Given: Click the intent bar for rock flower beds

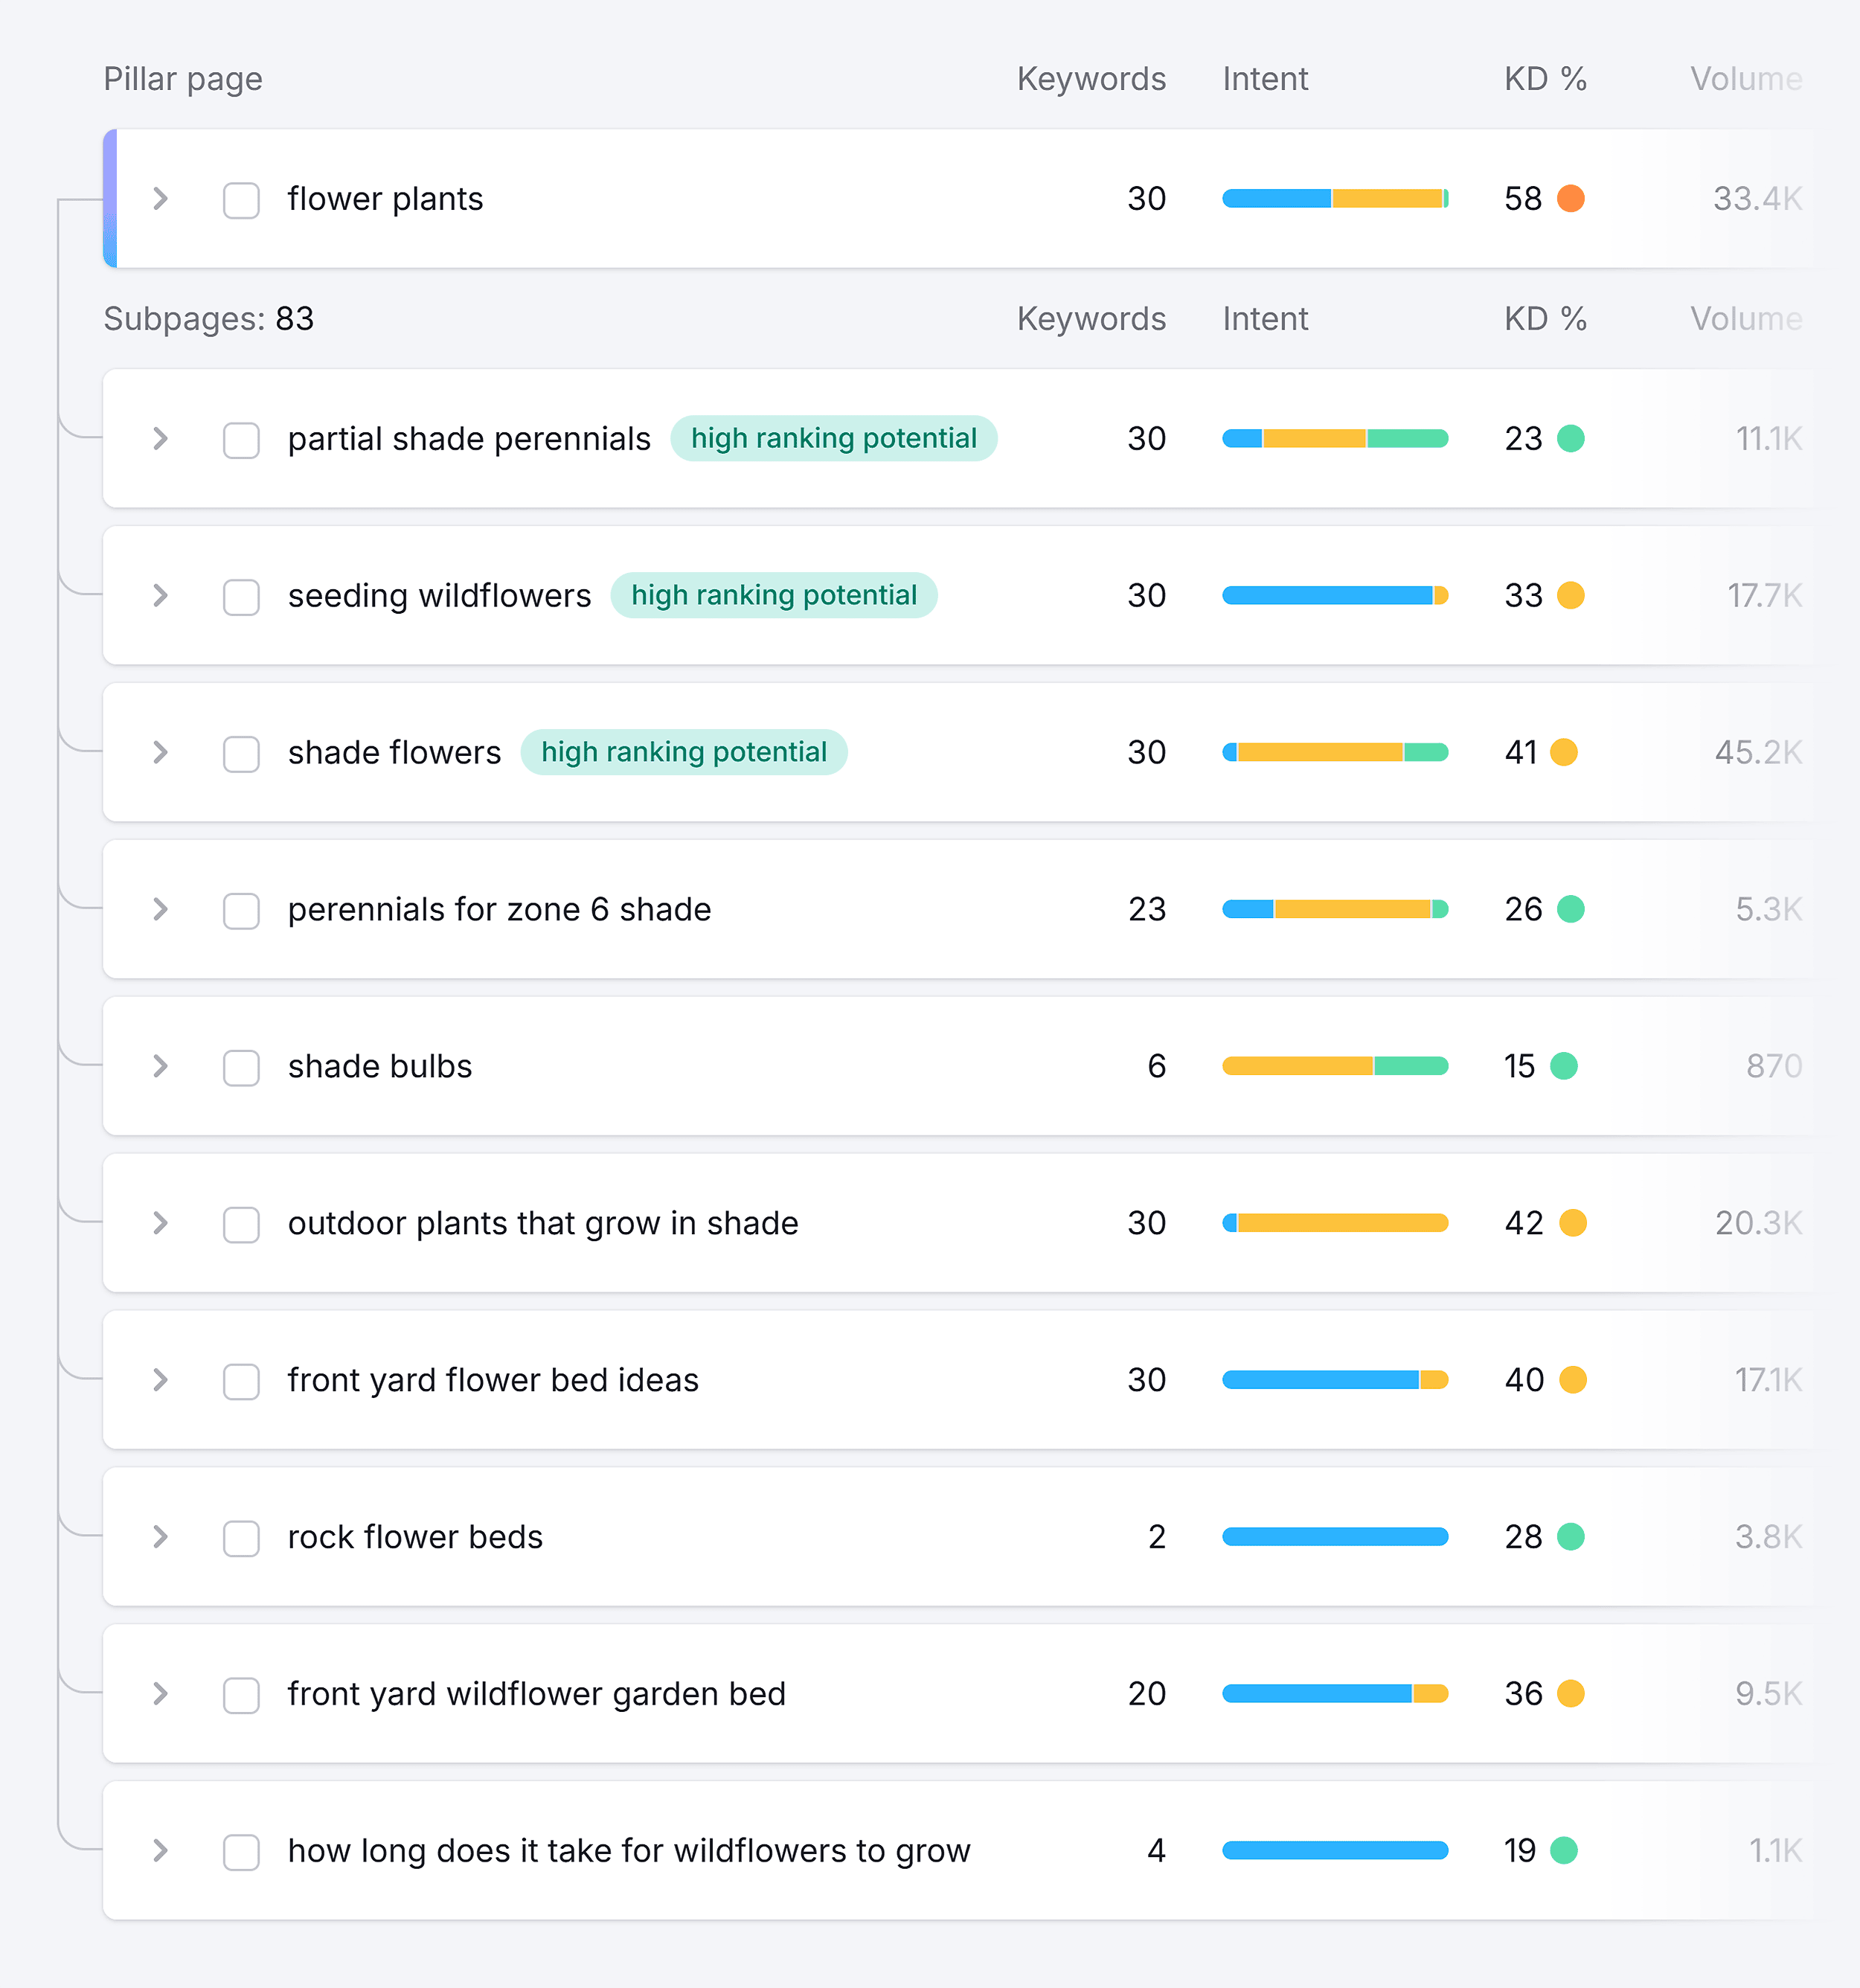Looking at the screenshot, I should point(1334,1537).
